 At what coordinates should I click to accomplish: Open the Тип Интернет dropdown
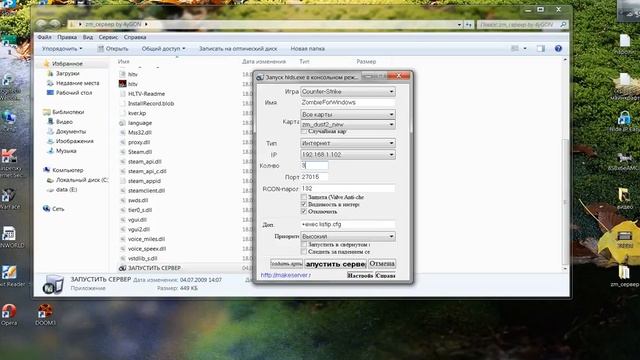coord(348,143)
